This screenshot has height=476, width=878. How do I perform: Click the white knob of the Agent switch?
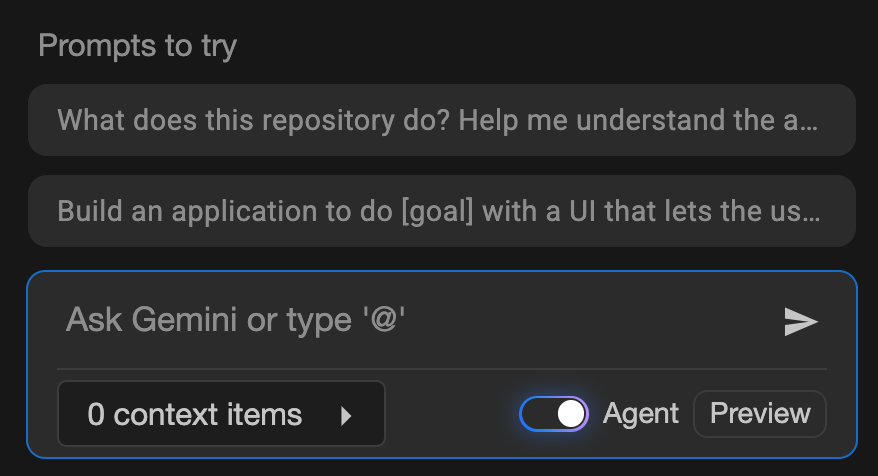(x=571, y=413)
